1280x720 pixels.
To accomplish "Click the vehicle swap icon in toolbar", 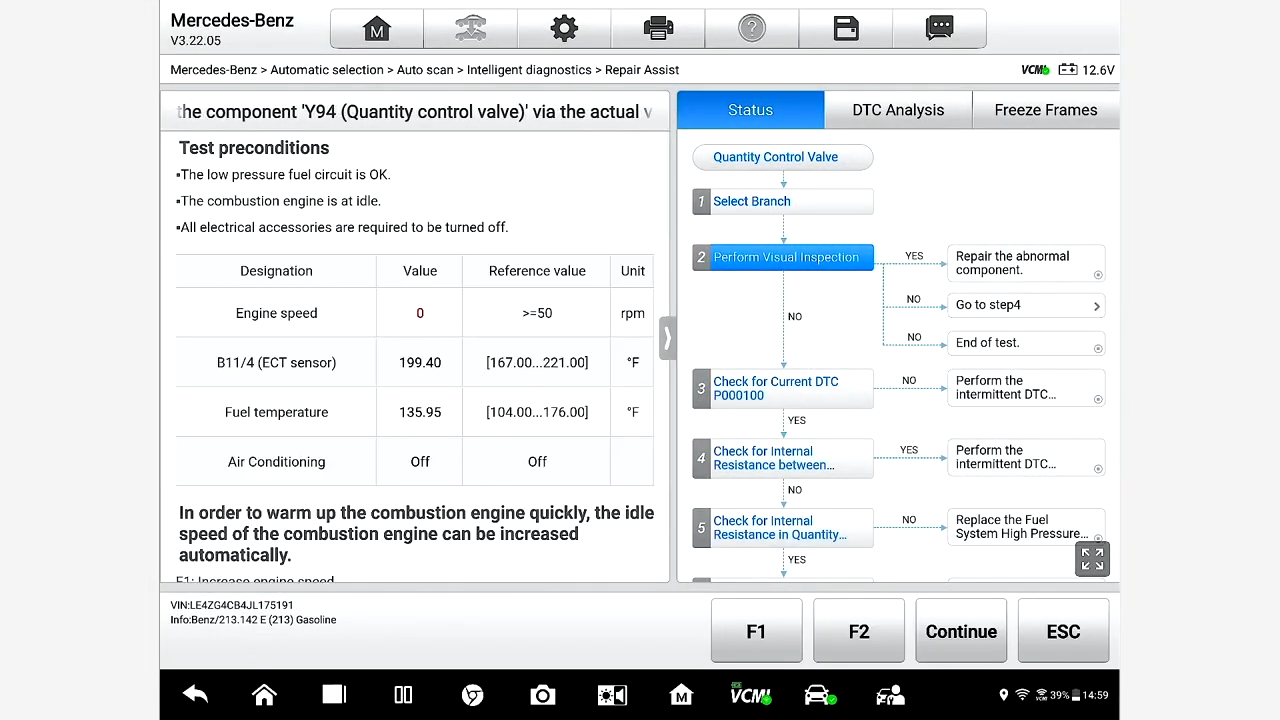I will point(470,29).
